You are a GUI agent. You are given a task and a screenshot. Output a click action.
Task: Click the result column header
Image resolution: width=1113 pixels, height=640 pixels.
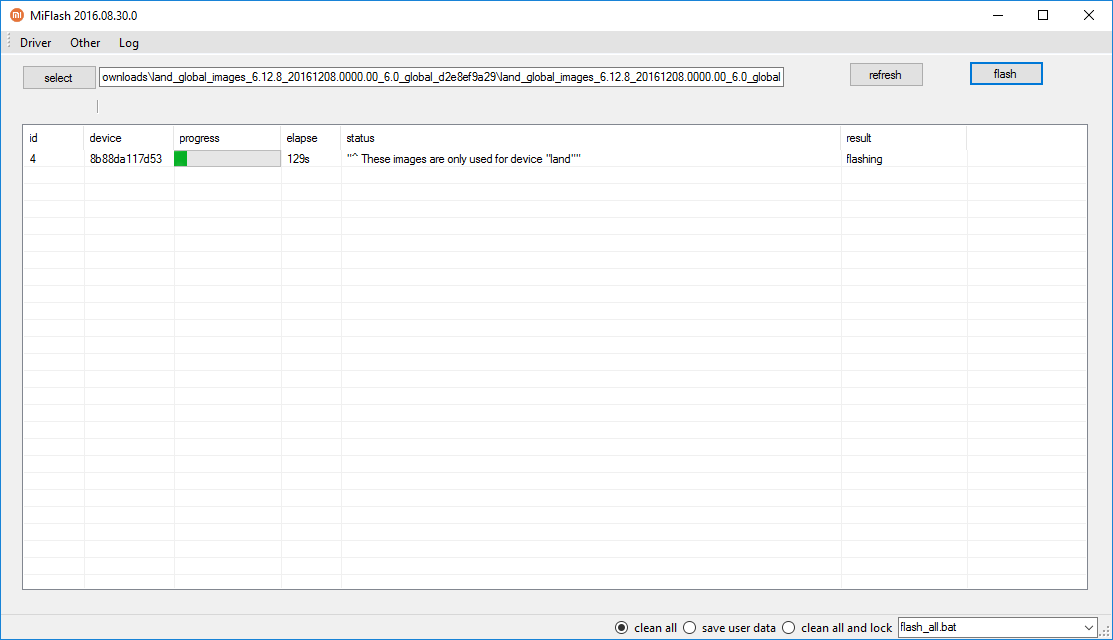tap(904, 138)
